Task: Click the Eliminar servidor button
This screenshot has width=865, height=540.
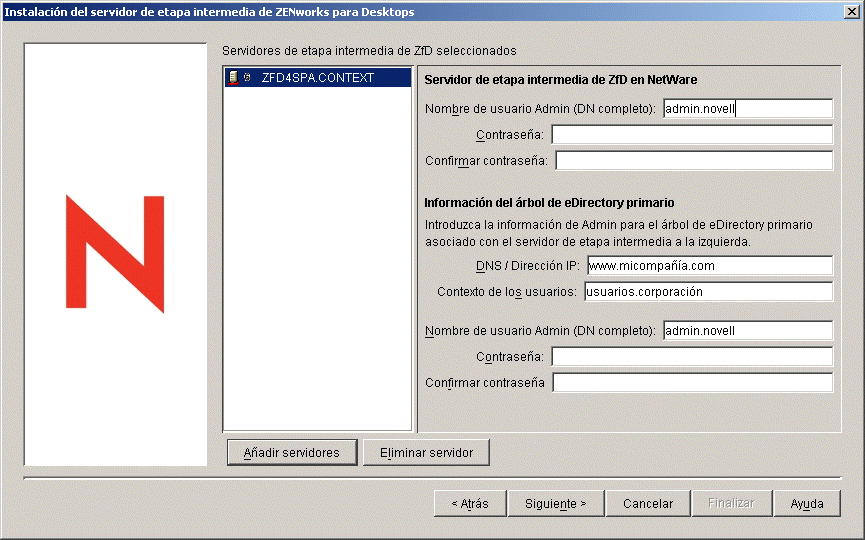Action: click(426, 453)
